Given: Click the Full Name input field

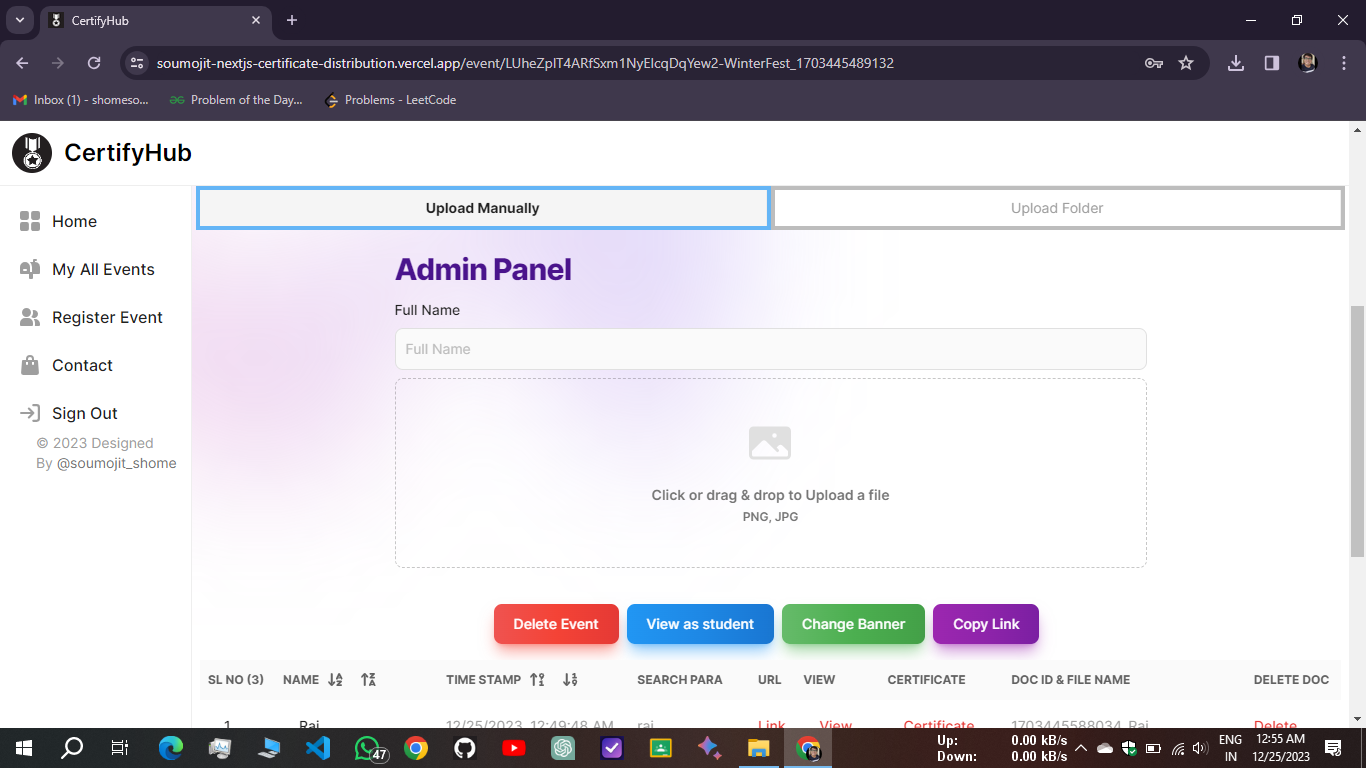Looking at the screenshot, I should pos(771,349).
